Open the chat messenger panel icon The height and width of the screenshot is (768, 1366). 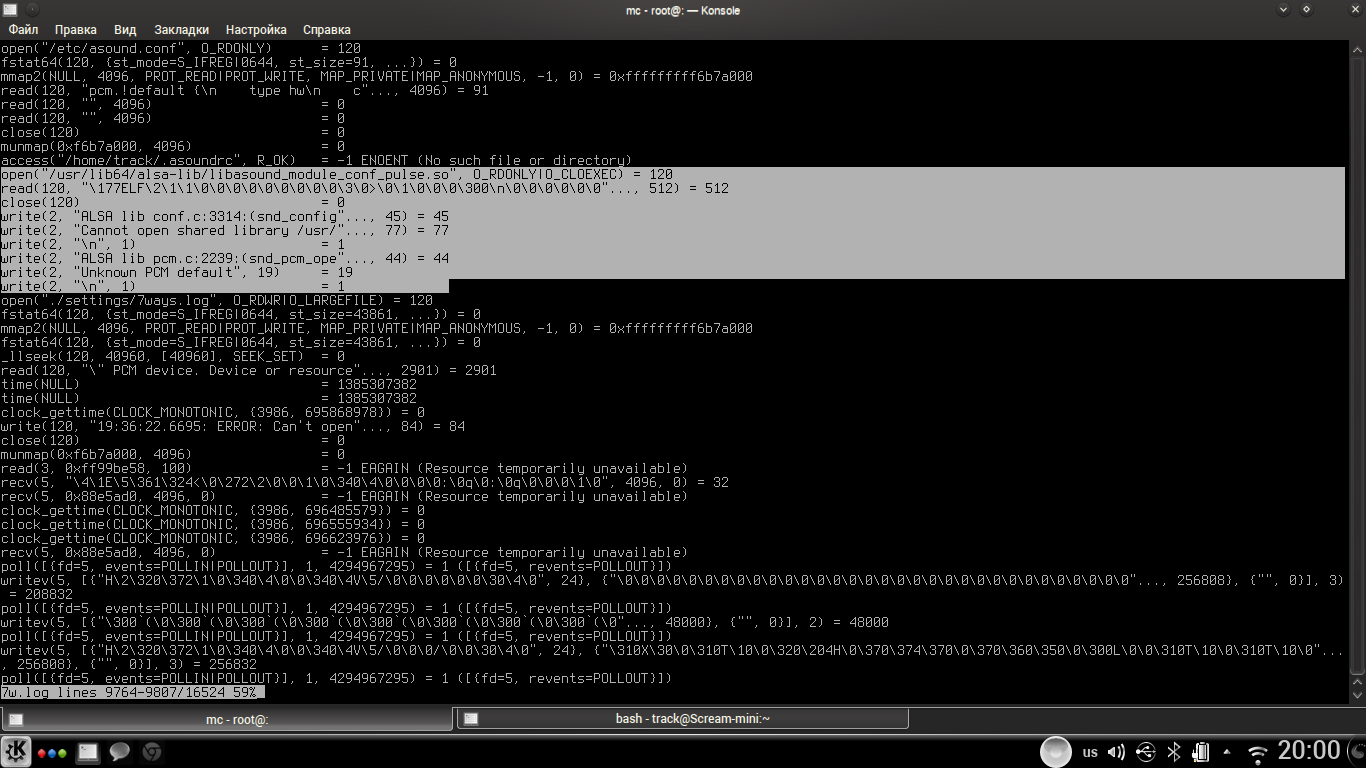(x=120, y=752)
